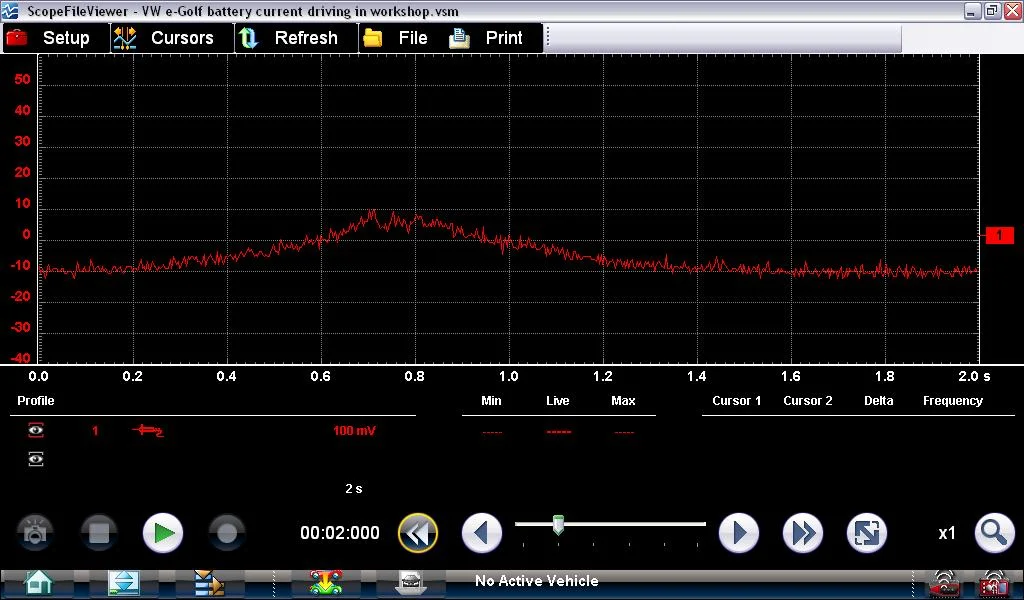Toggle the second channel's eye icon

click(x=36, y=460)
